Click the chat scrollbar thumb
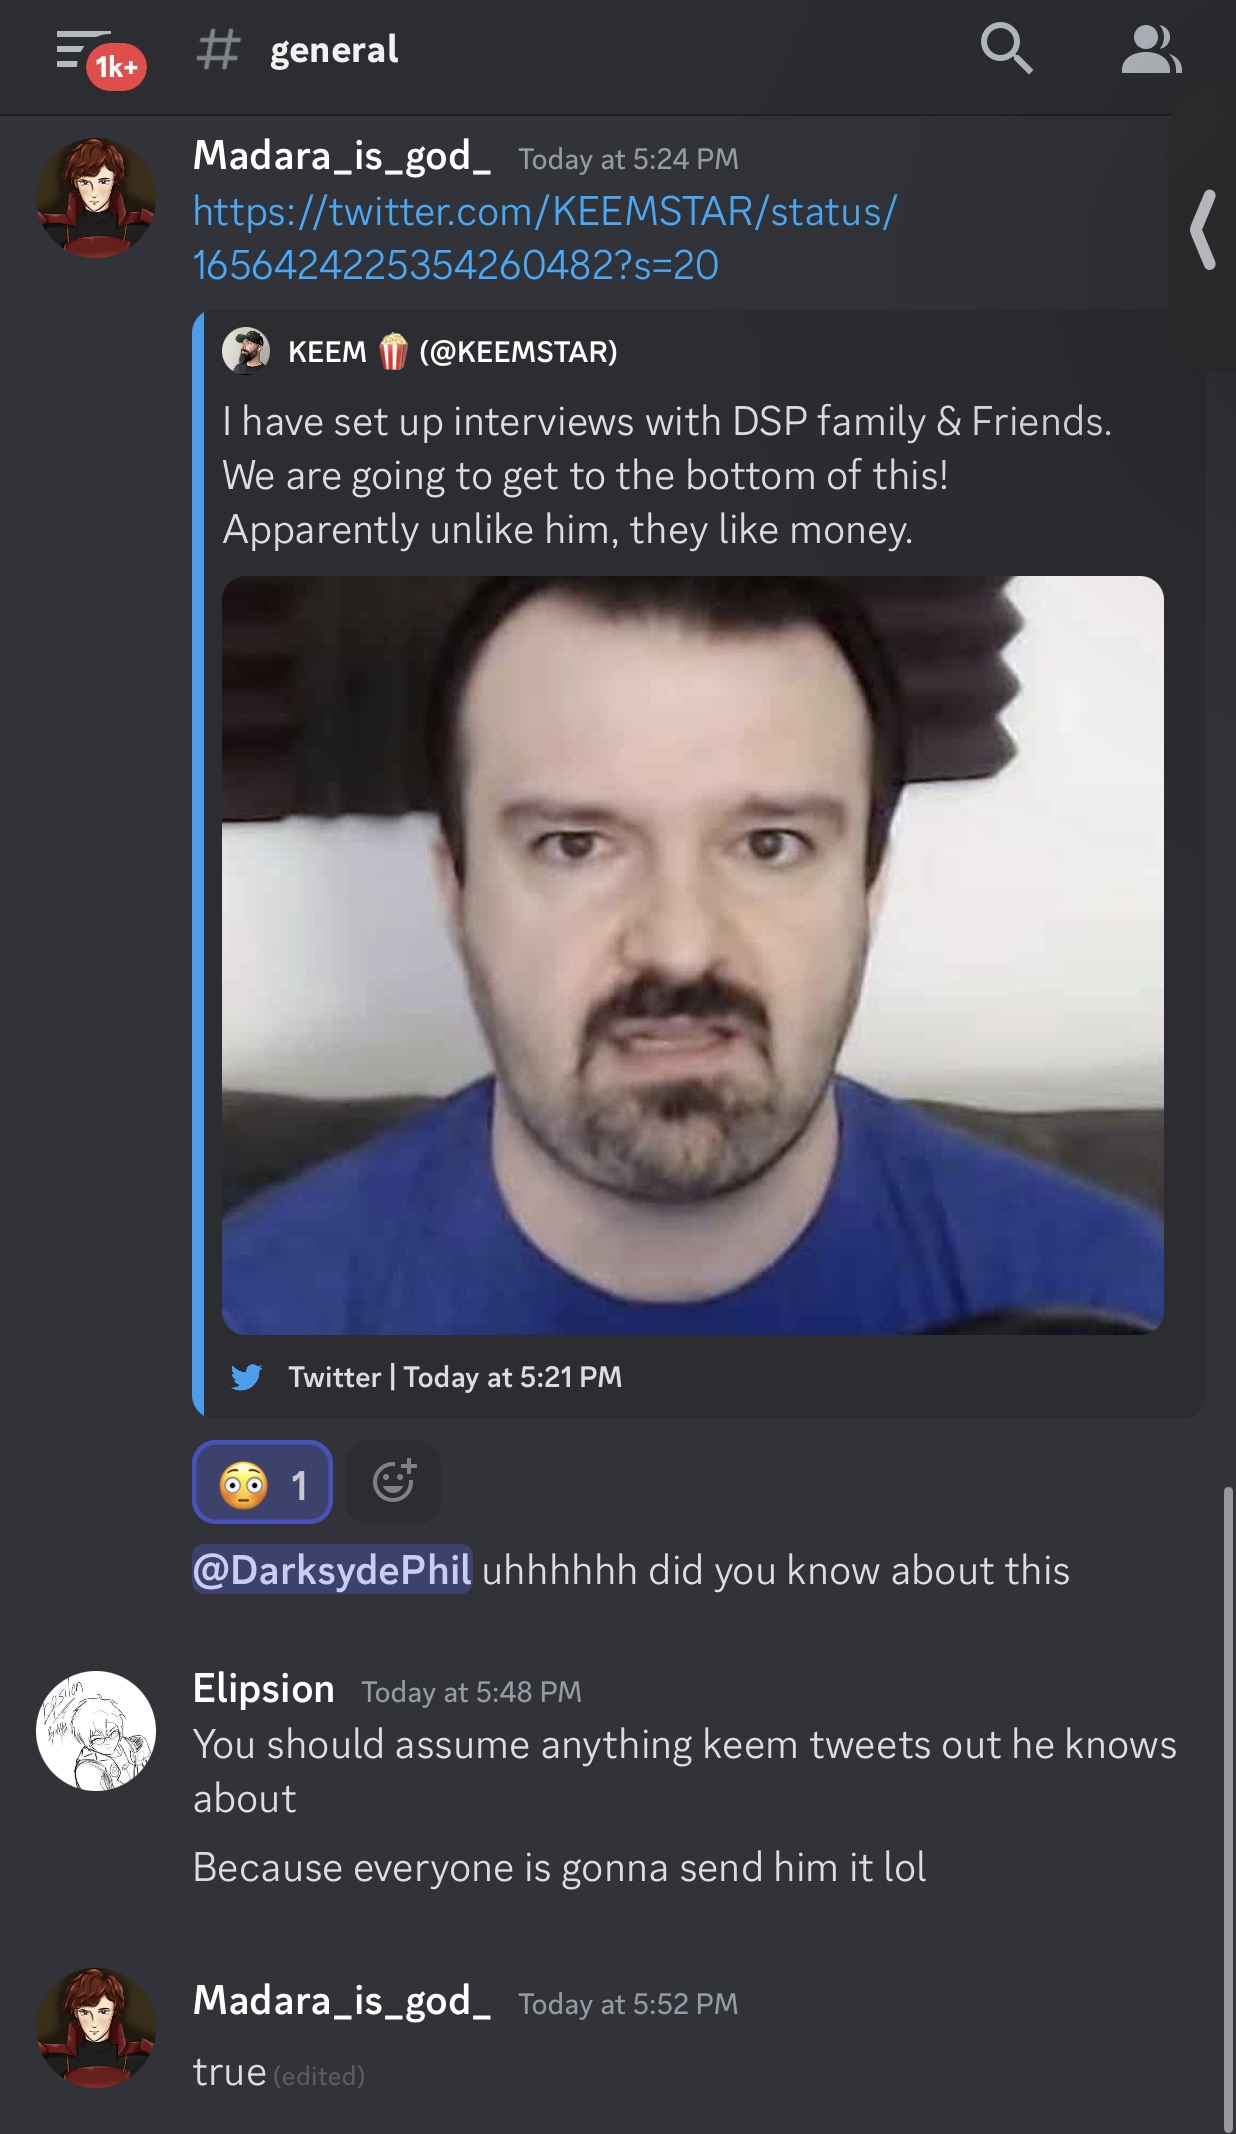 pyautogui.click(x=1228, y=1808)
